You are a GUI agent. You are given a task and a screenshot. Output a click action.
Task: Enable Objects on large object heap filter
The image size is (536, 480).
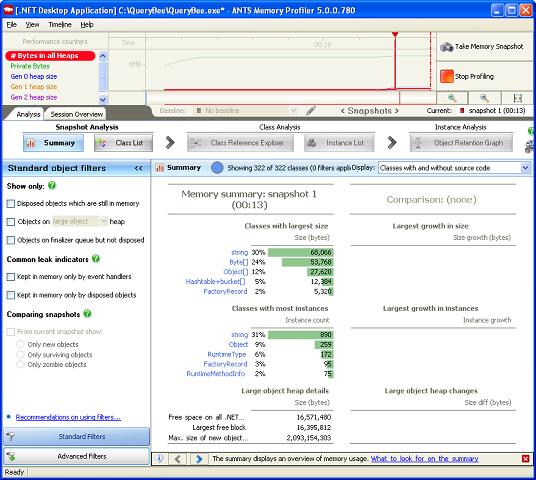click(x=11, y=222)
